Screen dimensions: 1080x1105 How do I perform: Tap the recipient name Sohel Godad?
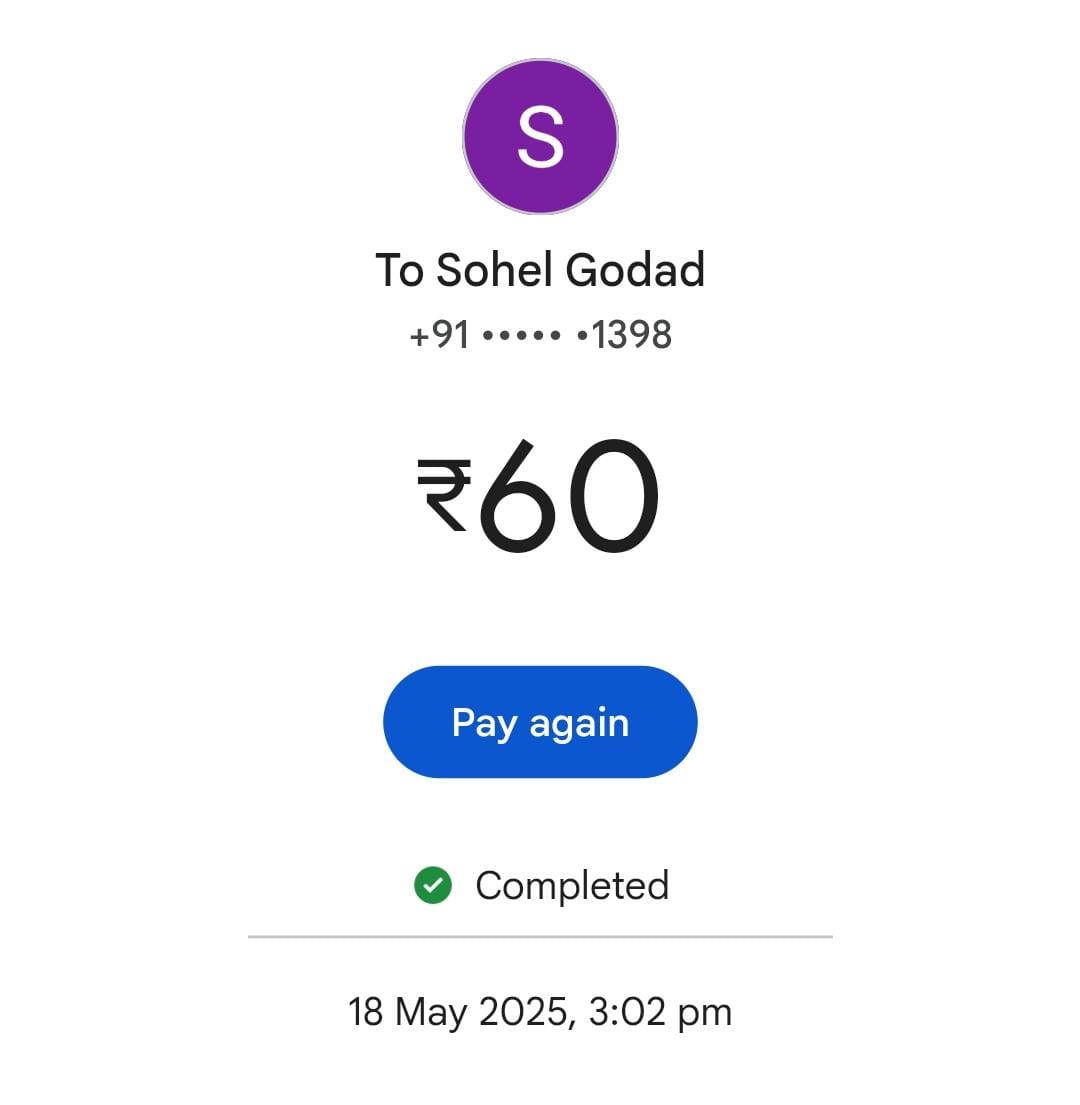pyautogui.click(x=571, y=270)
